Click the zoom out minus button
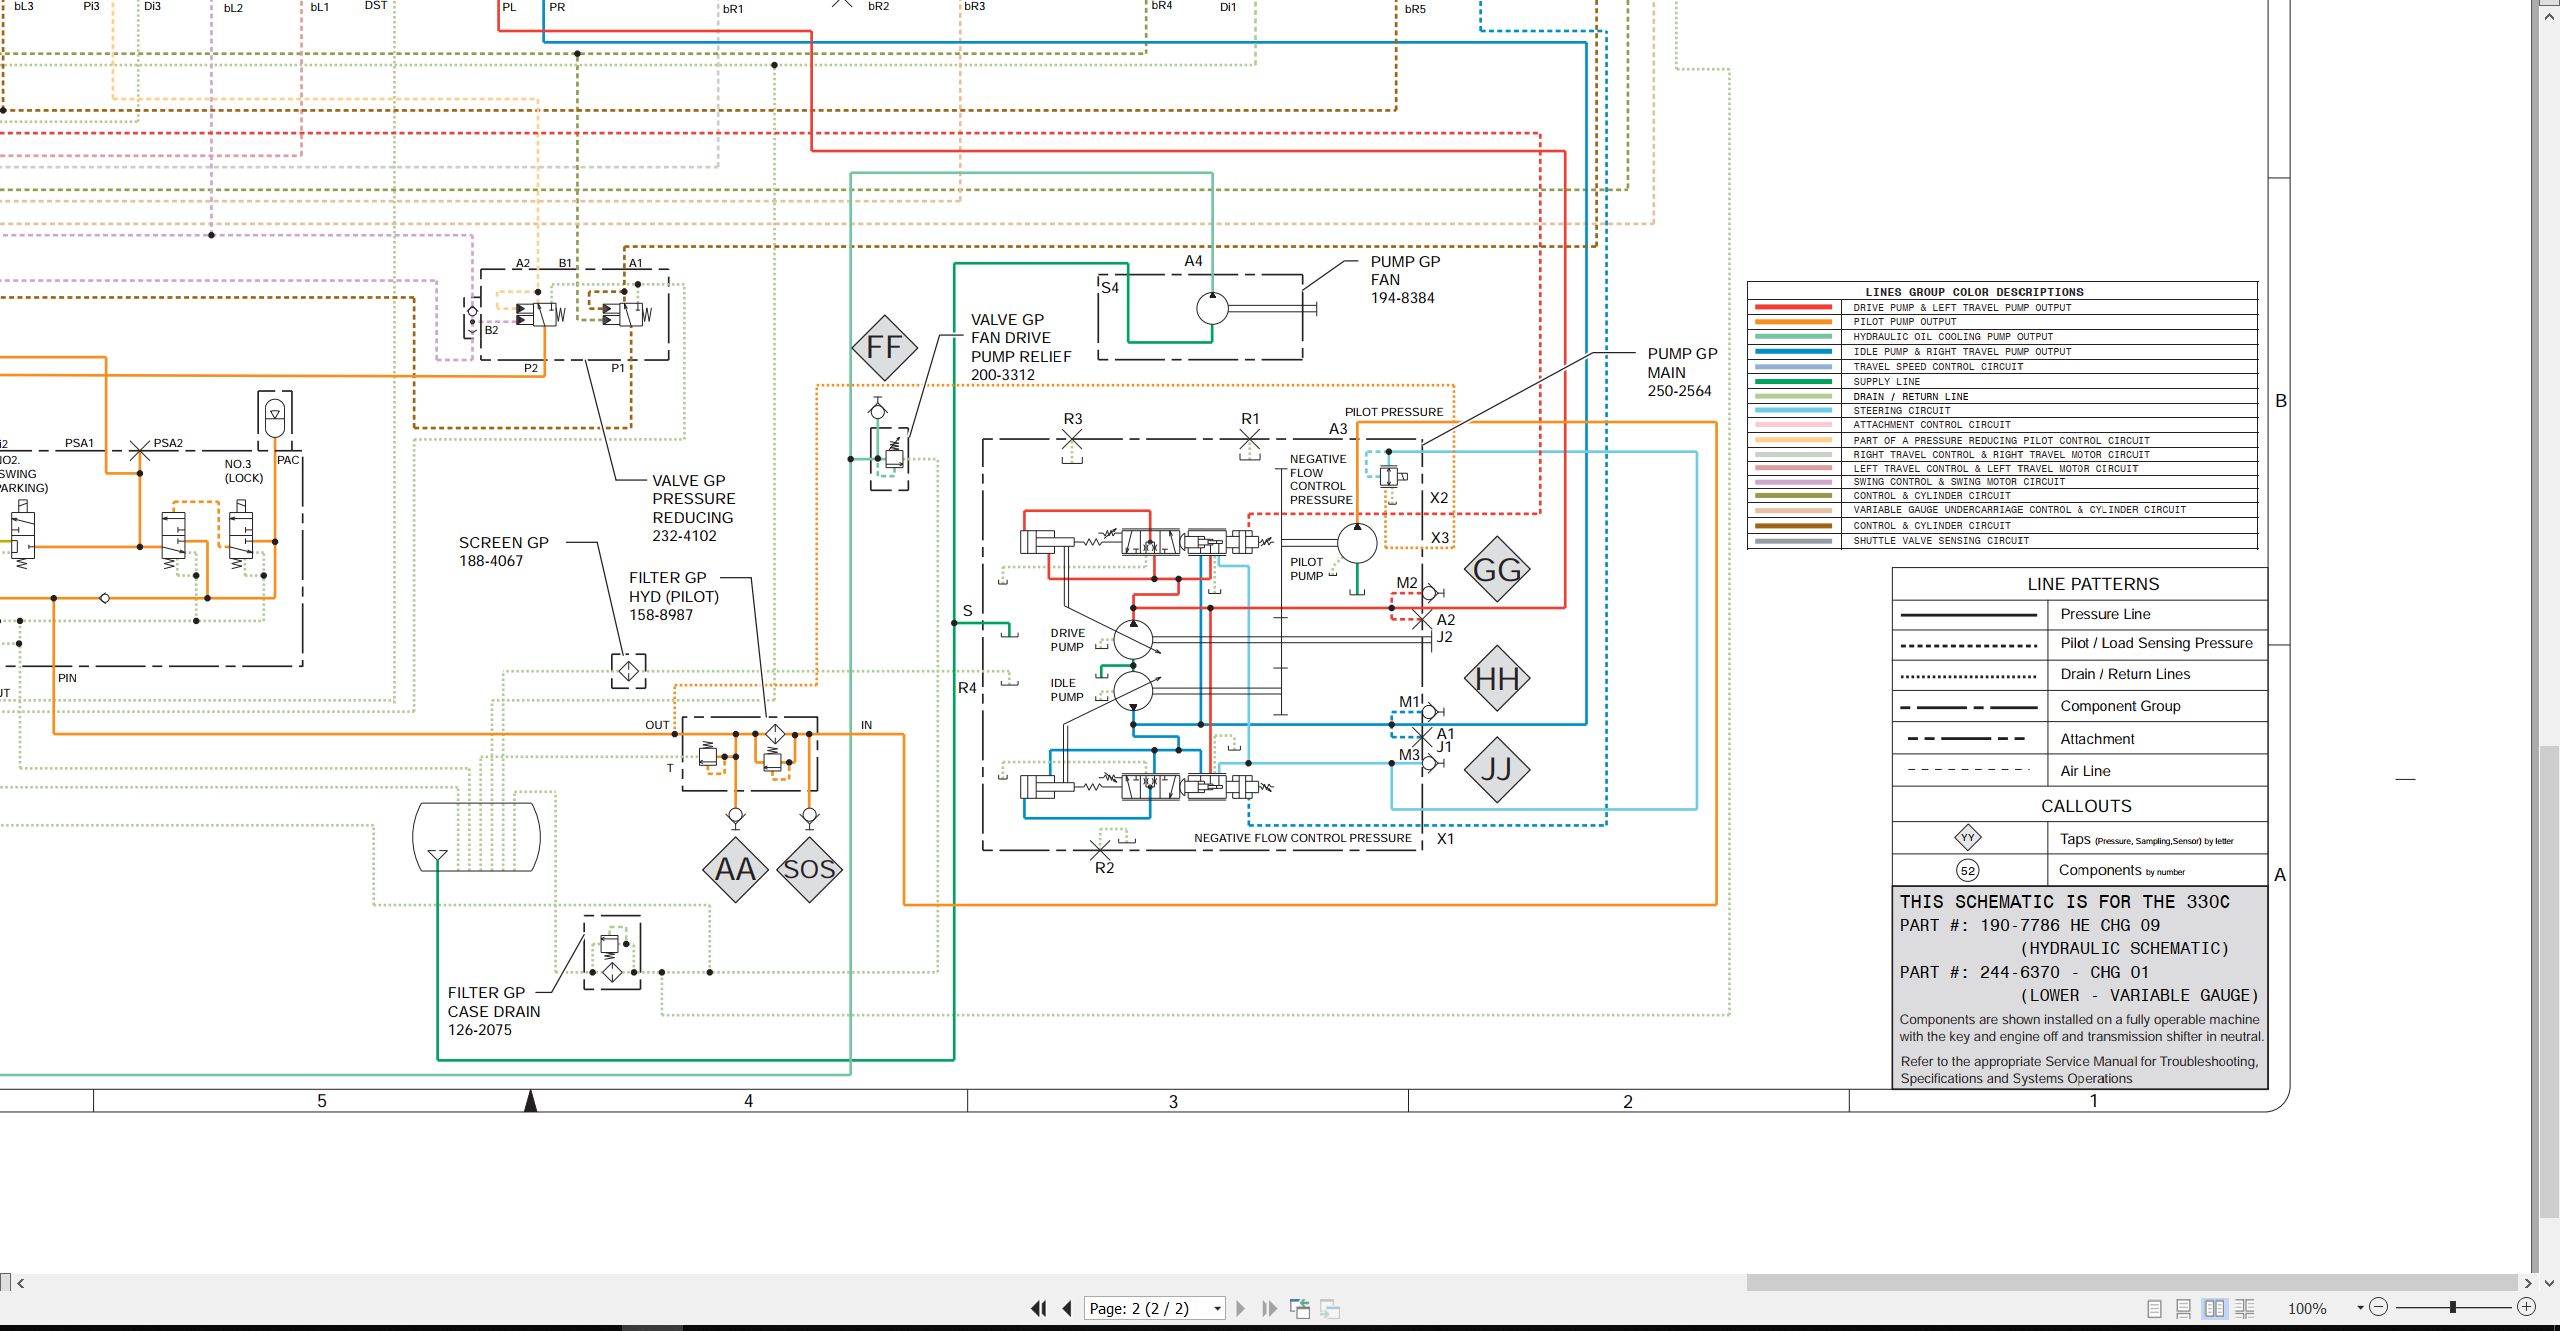This screenshot has width=2560, height=1331. click(x=2379, y=1307)
